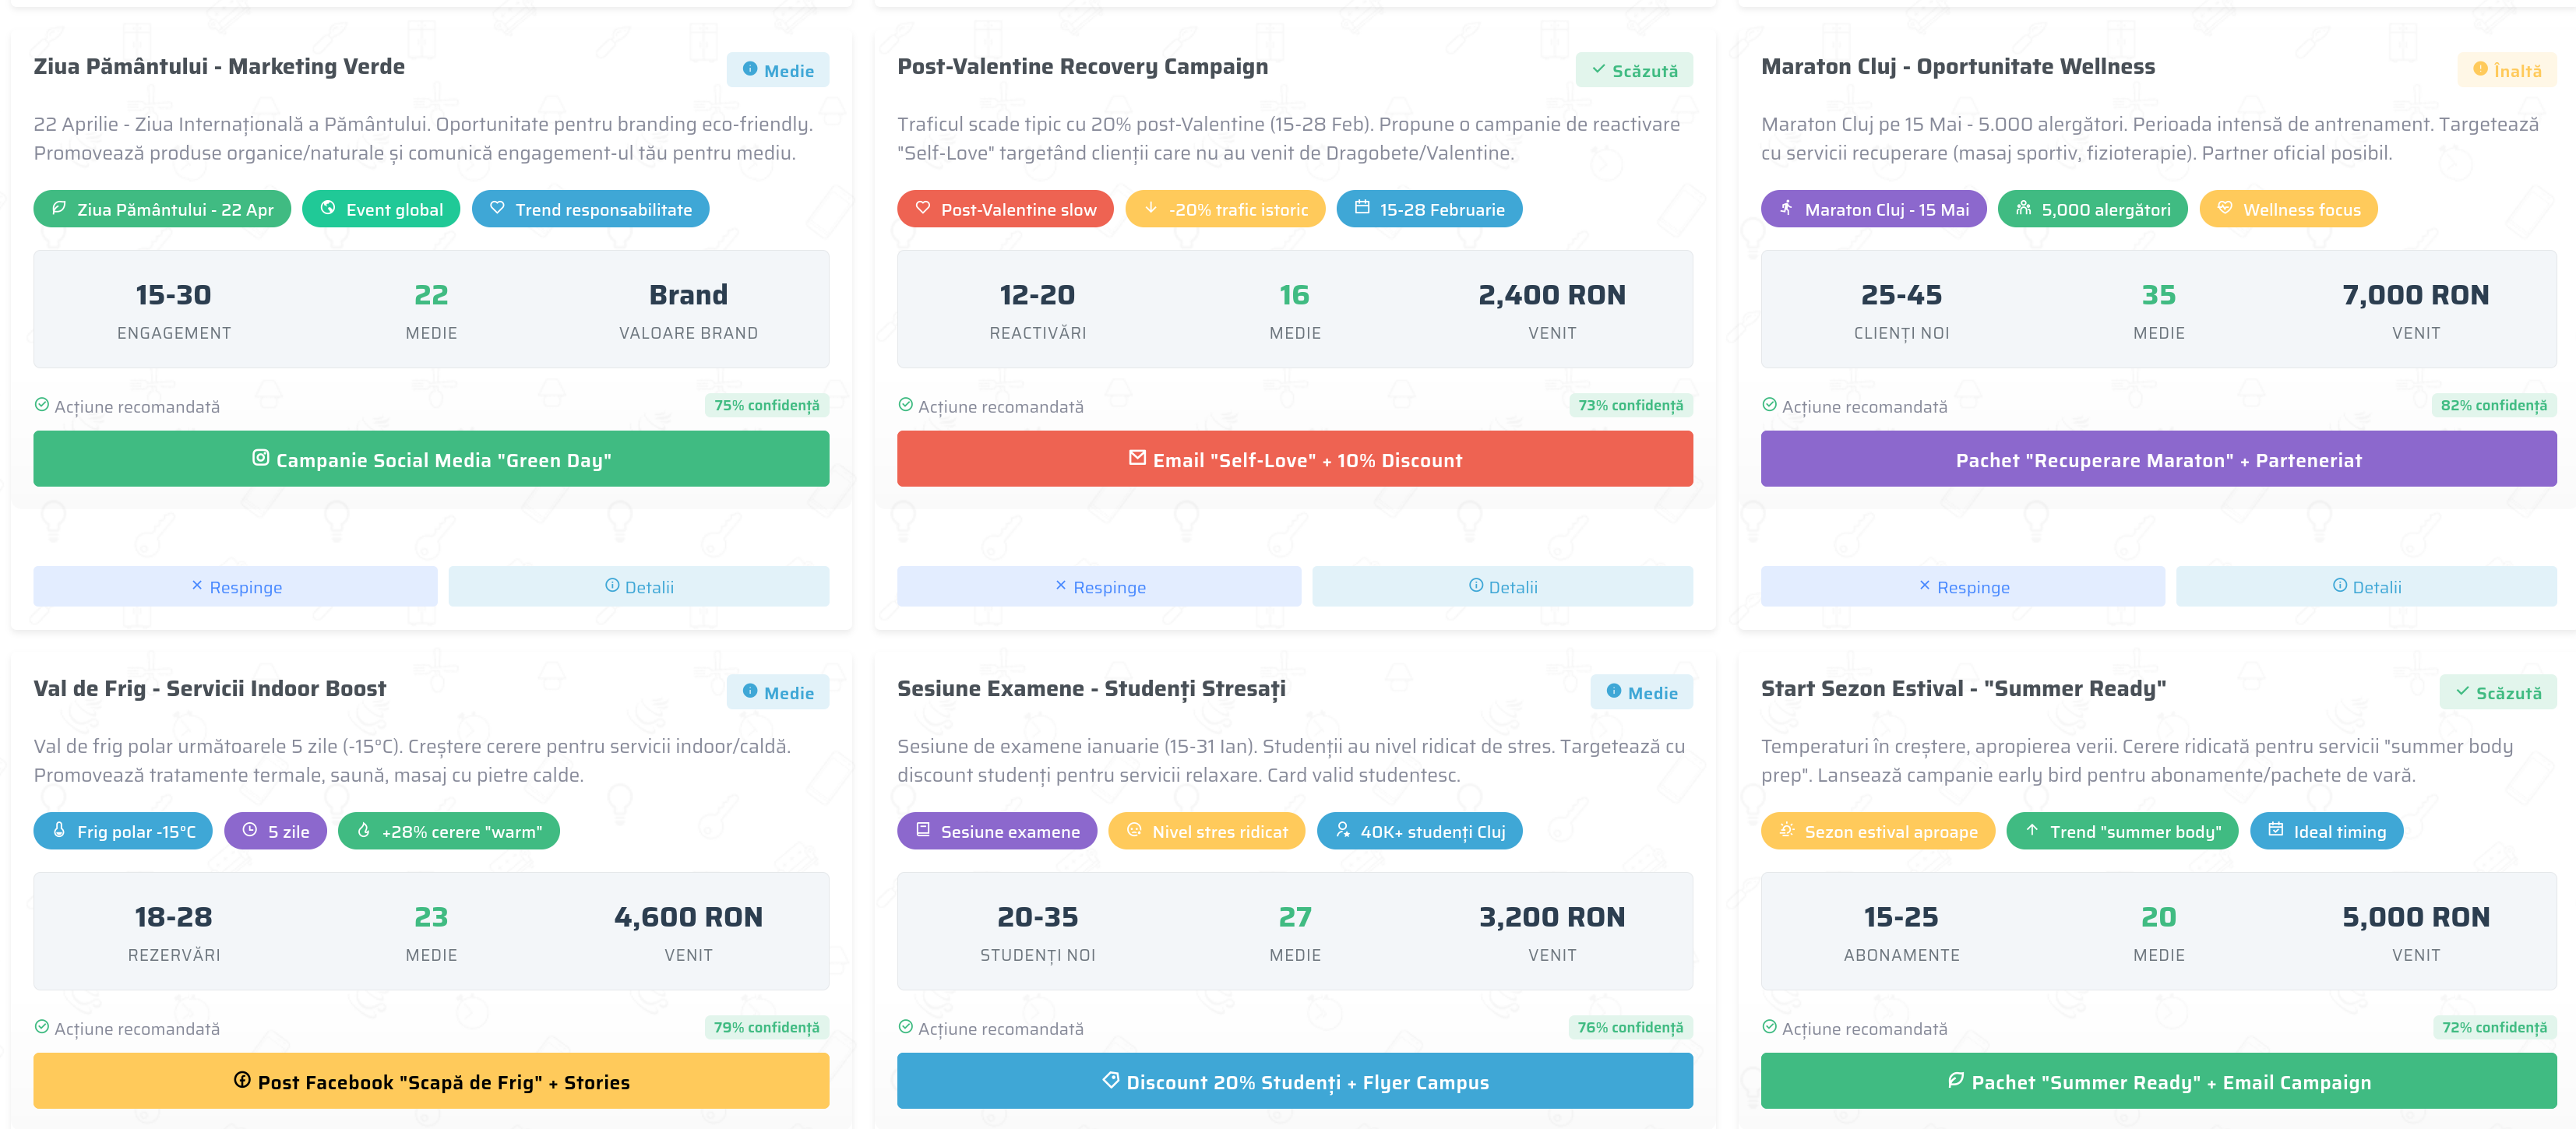
Task: Click the Înaltă priority badge
Action: [x=2507, y=70]
